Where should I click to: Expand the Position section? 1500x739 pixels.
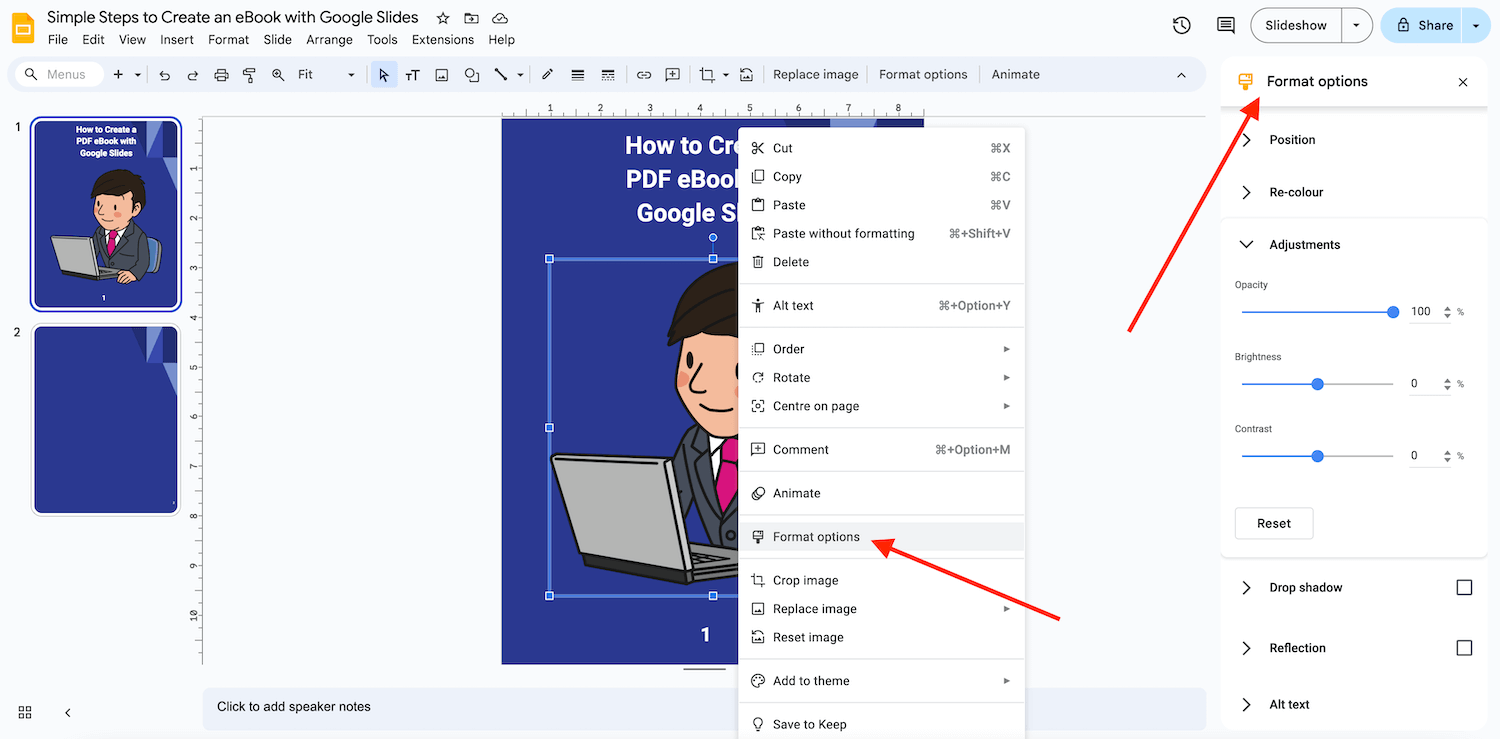tap(1291, 140)
